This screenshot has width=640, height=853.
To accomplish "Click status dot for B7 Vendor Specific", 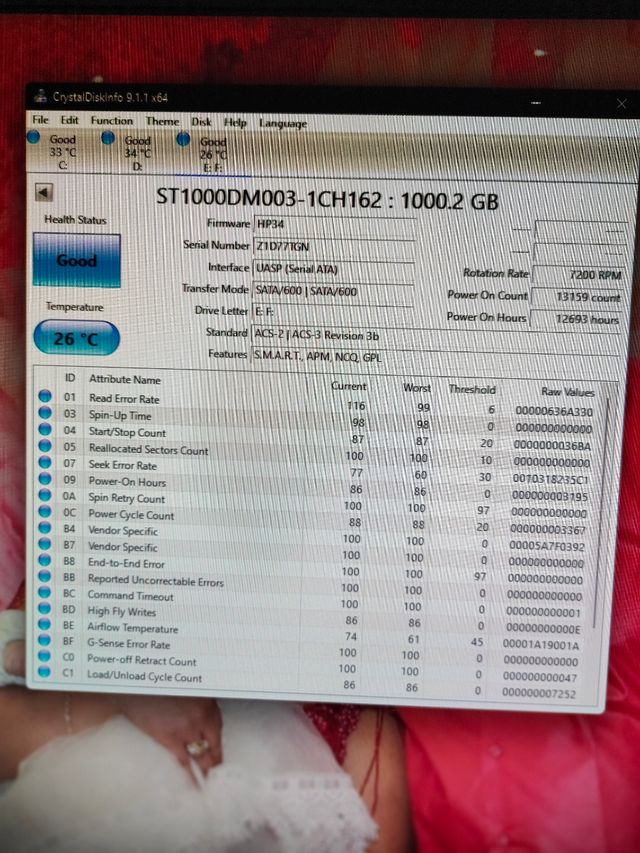I will pos(45,543).
